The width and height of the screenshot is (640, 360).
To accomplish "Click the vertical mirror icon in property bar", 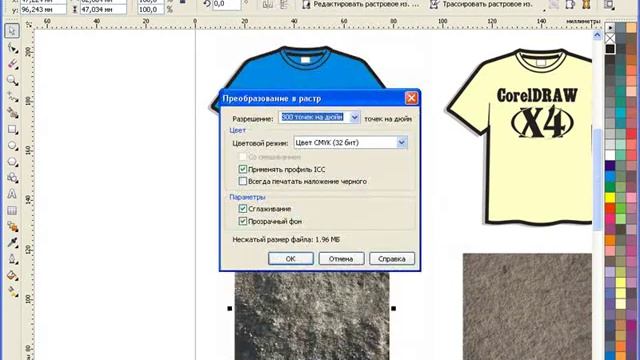I will (283, 4).
